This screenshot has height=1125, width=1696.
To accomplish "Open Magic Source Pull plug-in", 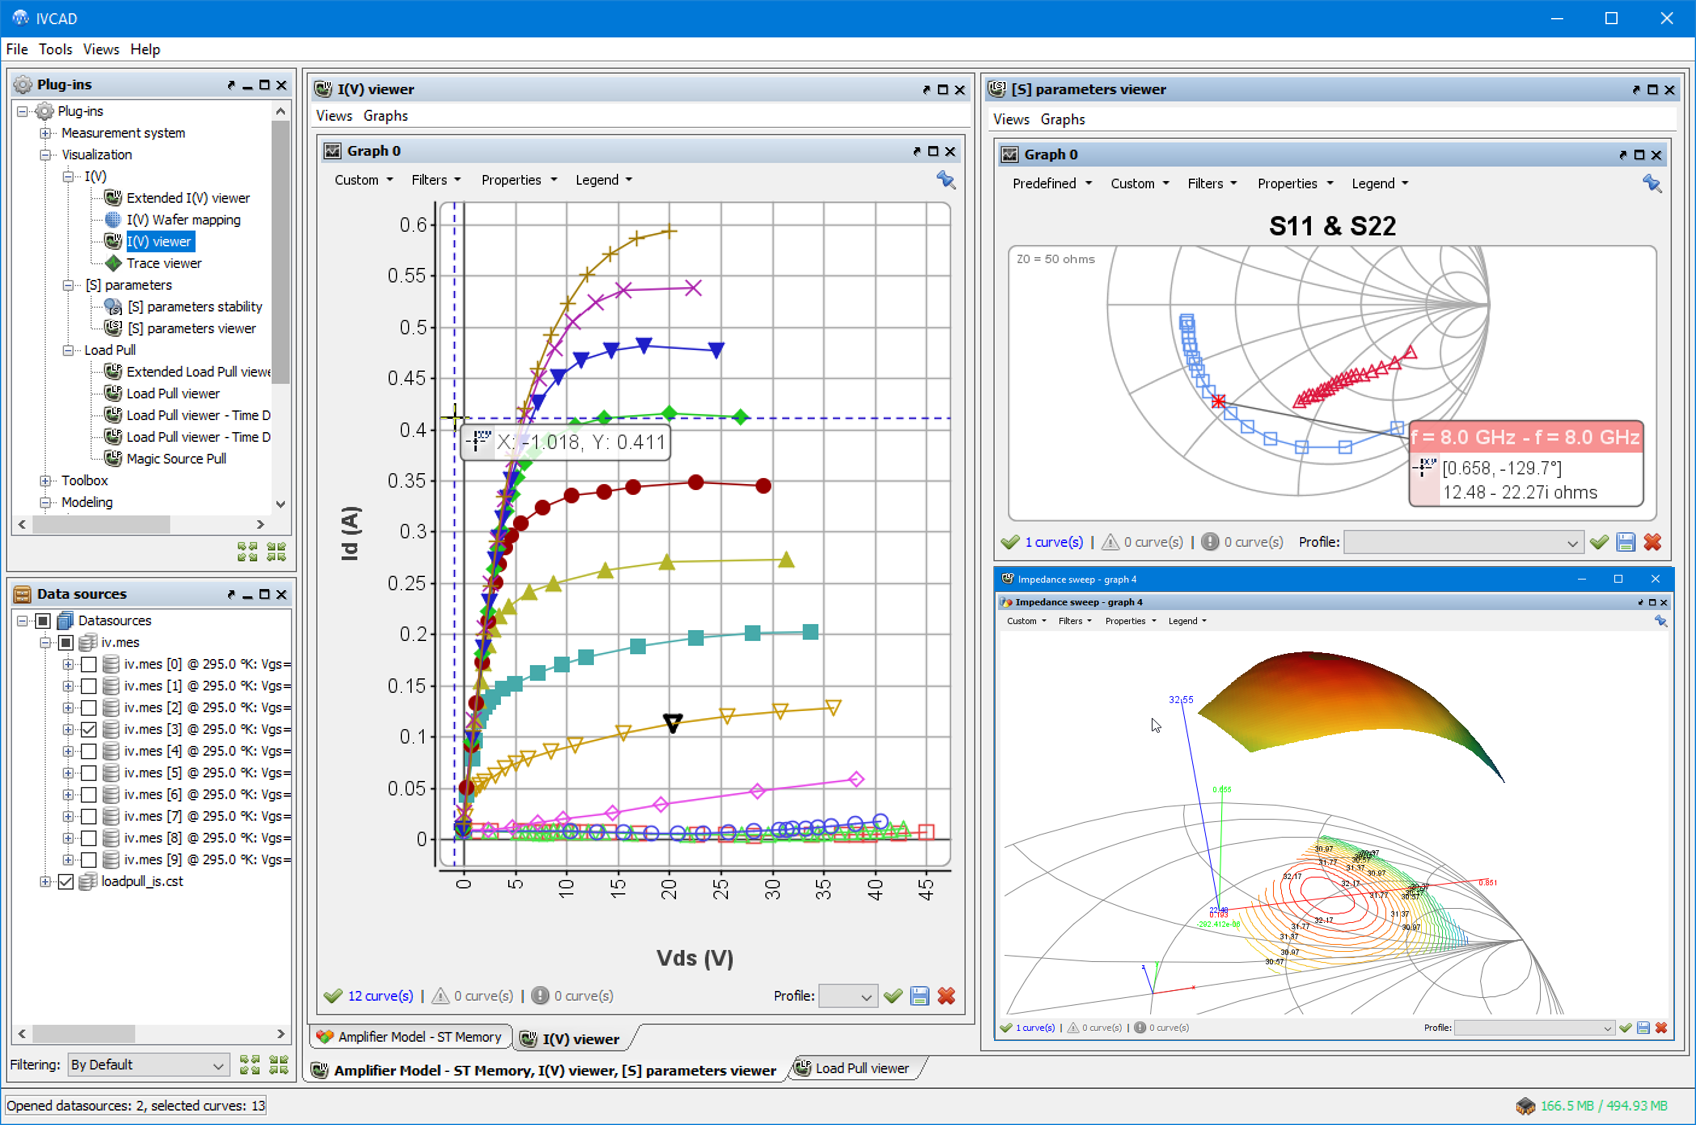I will point(176,459).
